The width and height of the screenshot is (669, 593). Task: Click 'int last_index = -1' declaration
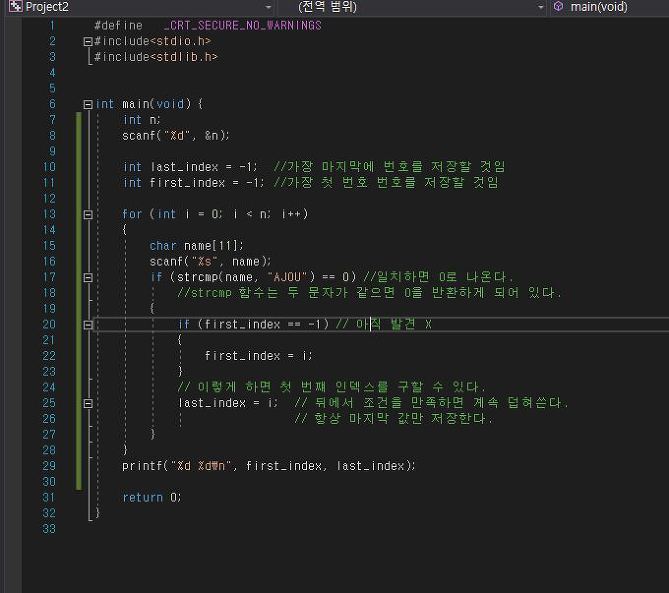click(190, 167)
